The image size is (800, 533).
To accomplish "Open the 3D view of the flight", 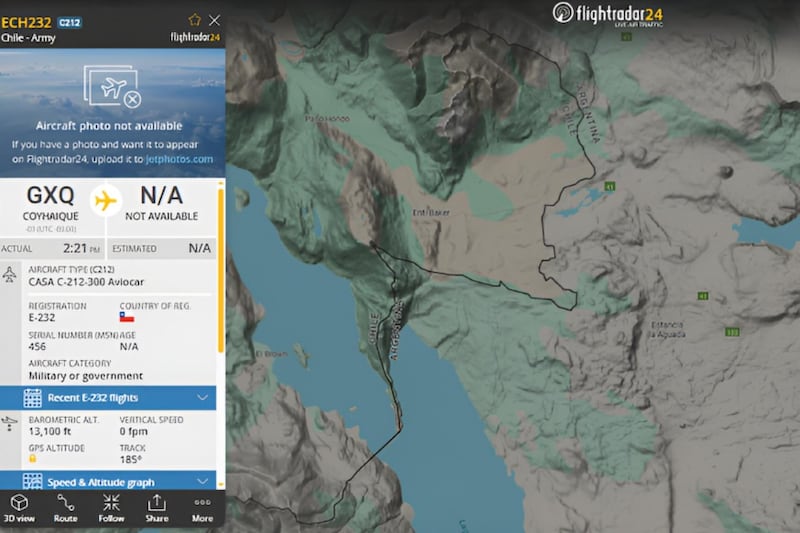I will click(19, 507).
